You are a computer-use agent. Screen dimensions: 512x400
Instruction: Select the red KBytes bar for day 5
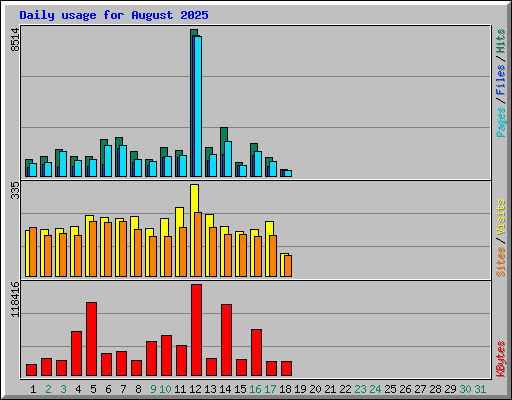tap(92, 339)
